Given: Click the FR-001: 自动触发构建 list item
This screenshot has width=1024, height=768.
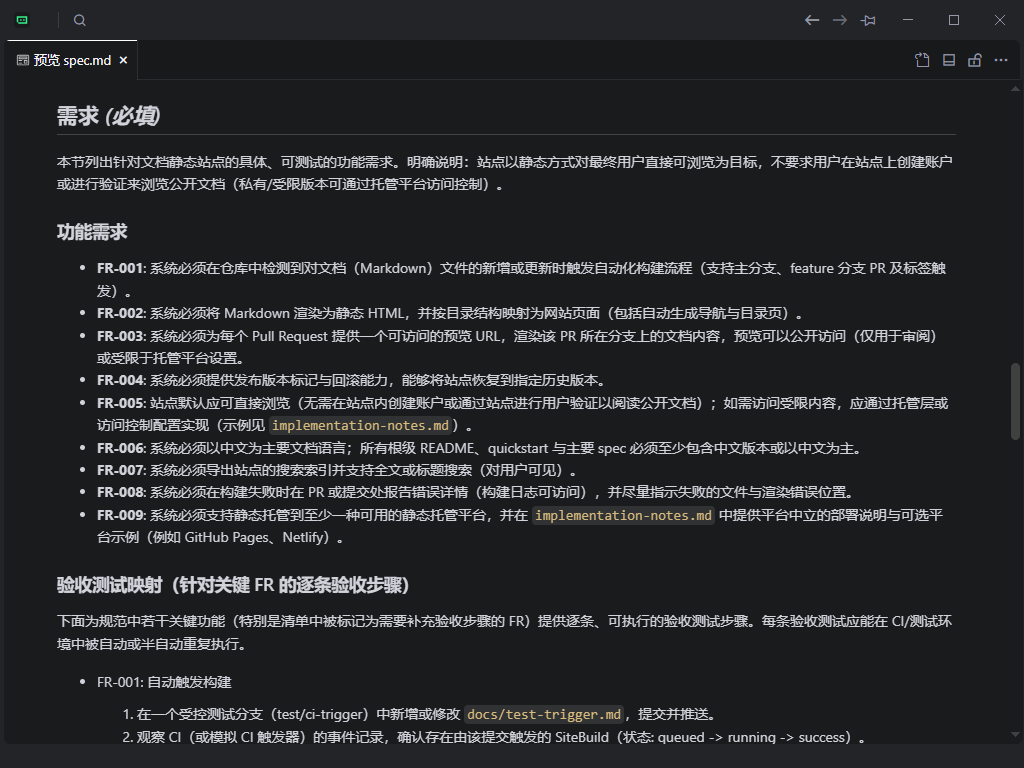Looking at the screenshot, I should tap(164, 682).
